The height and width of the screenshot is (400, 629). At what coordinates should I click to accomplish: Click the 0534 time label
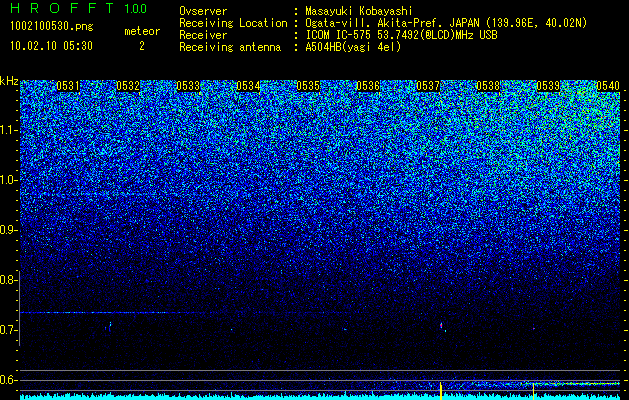[248, 86]
